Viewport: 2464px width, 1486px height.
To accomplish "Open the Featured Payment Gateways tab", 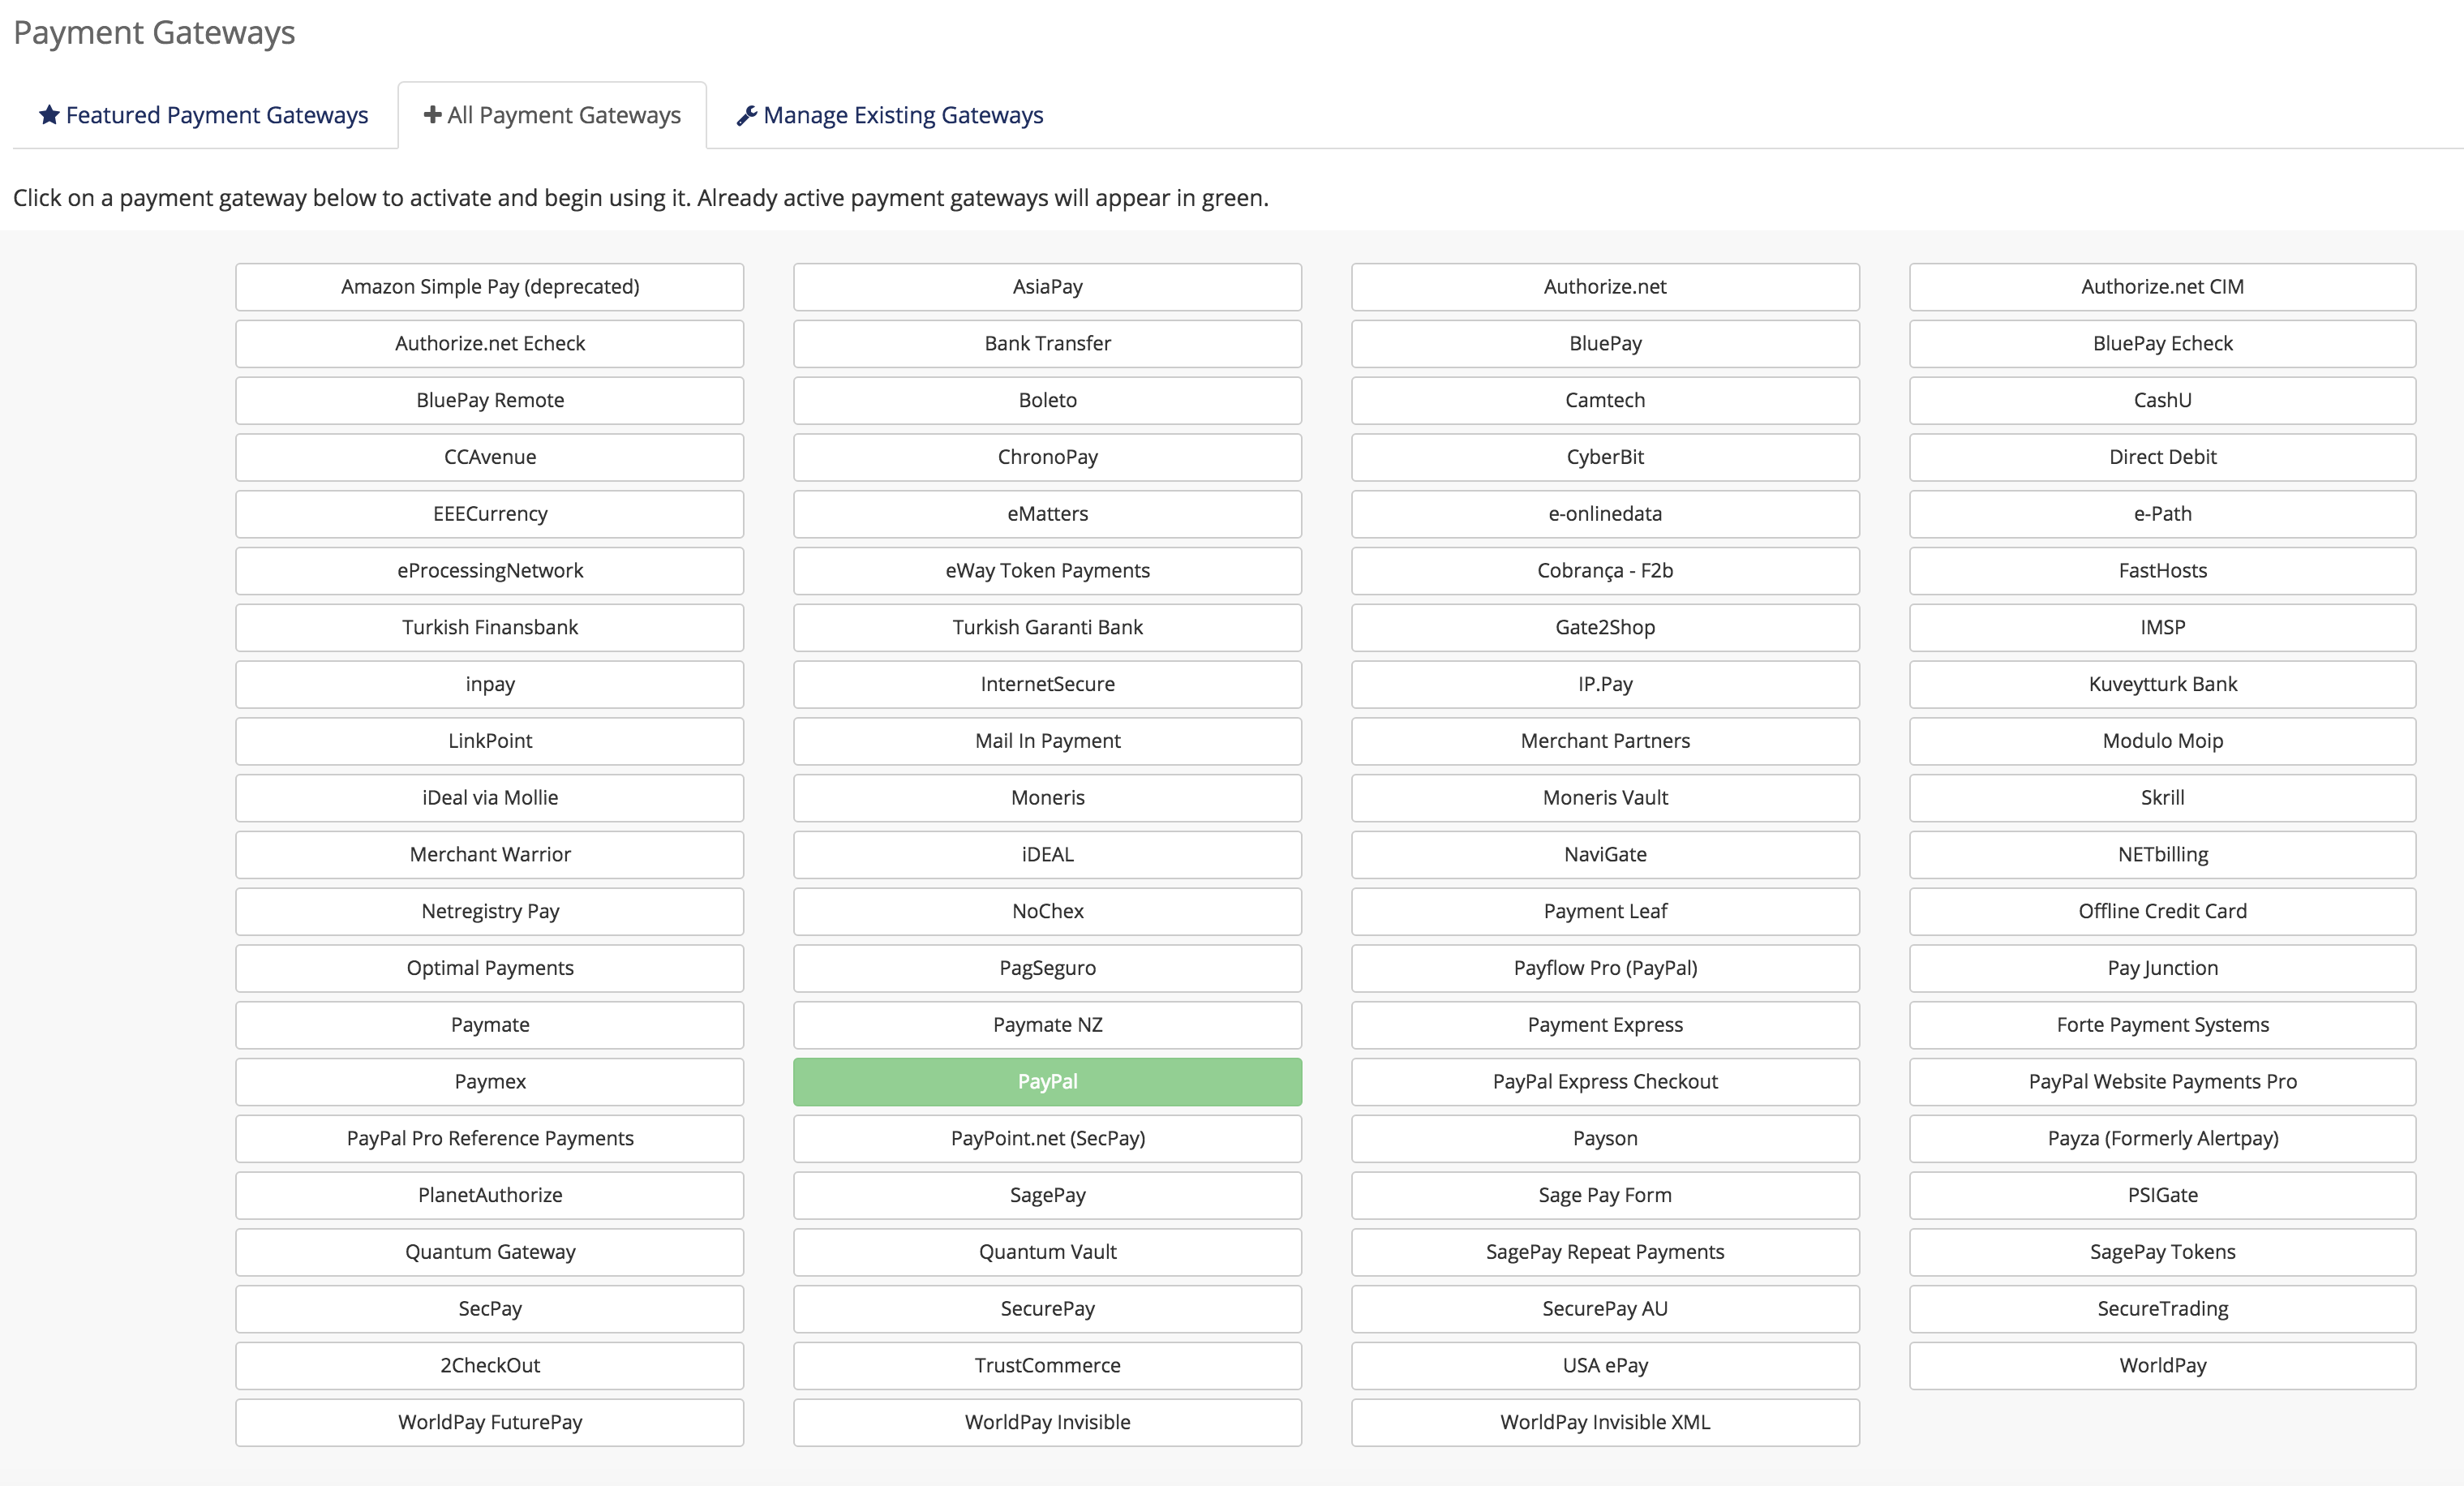I will click(216, 115).
